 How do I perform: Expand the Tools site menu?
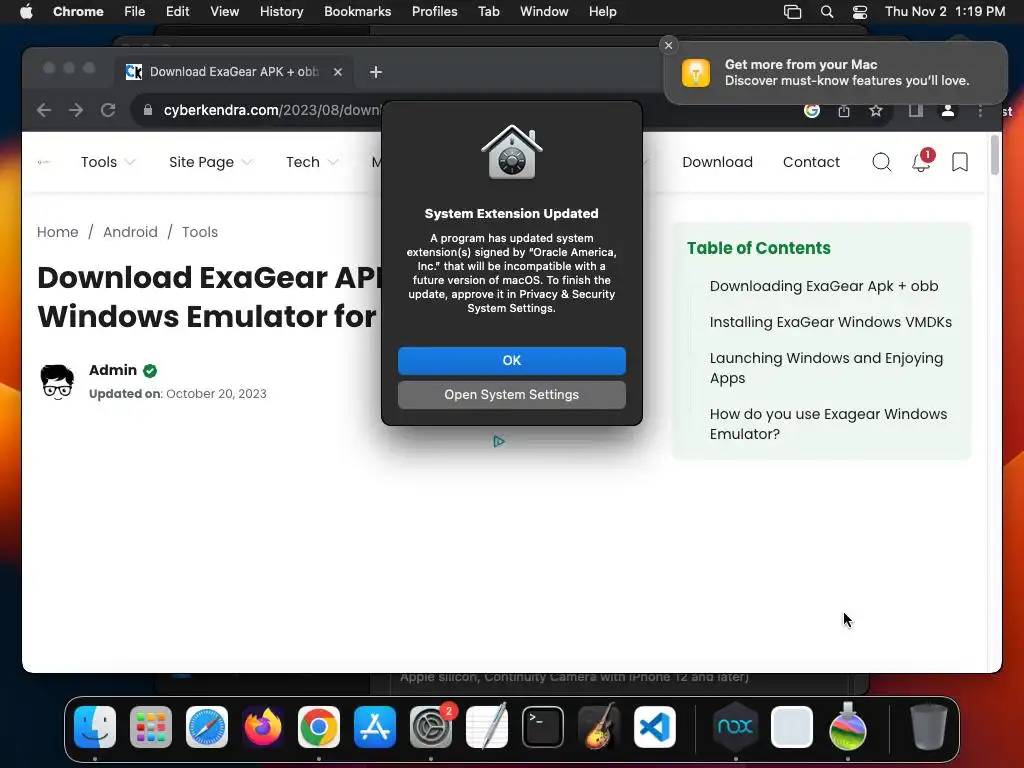[x=108, y=162]
